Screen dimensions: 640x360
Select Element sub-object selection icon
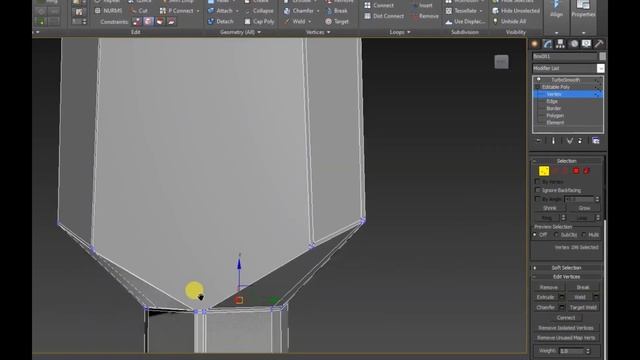coord(587,171)
